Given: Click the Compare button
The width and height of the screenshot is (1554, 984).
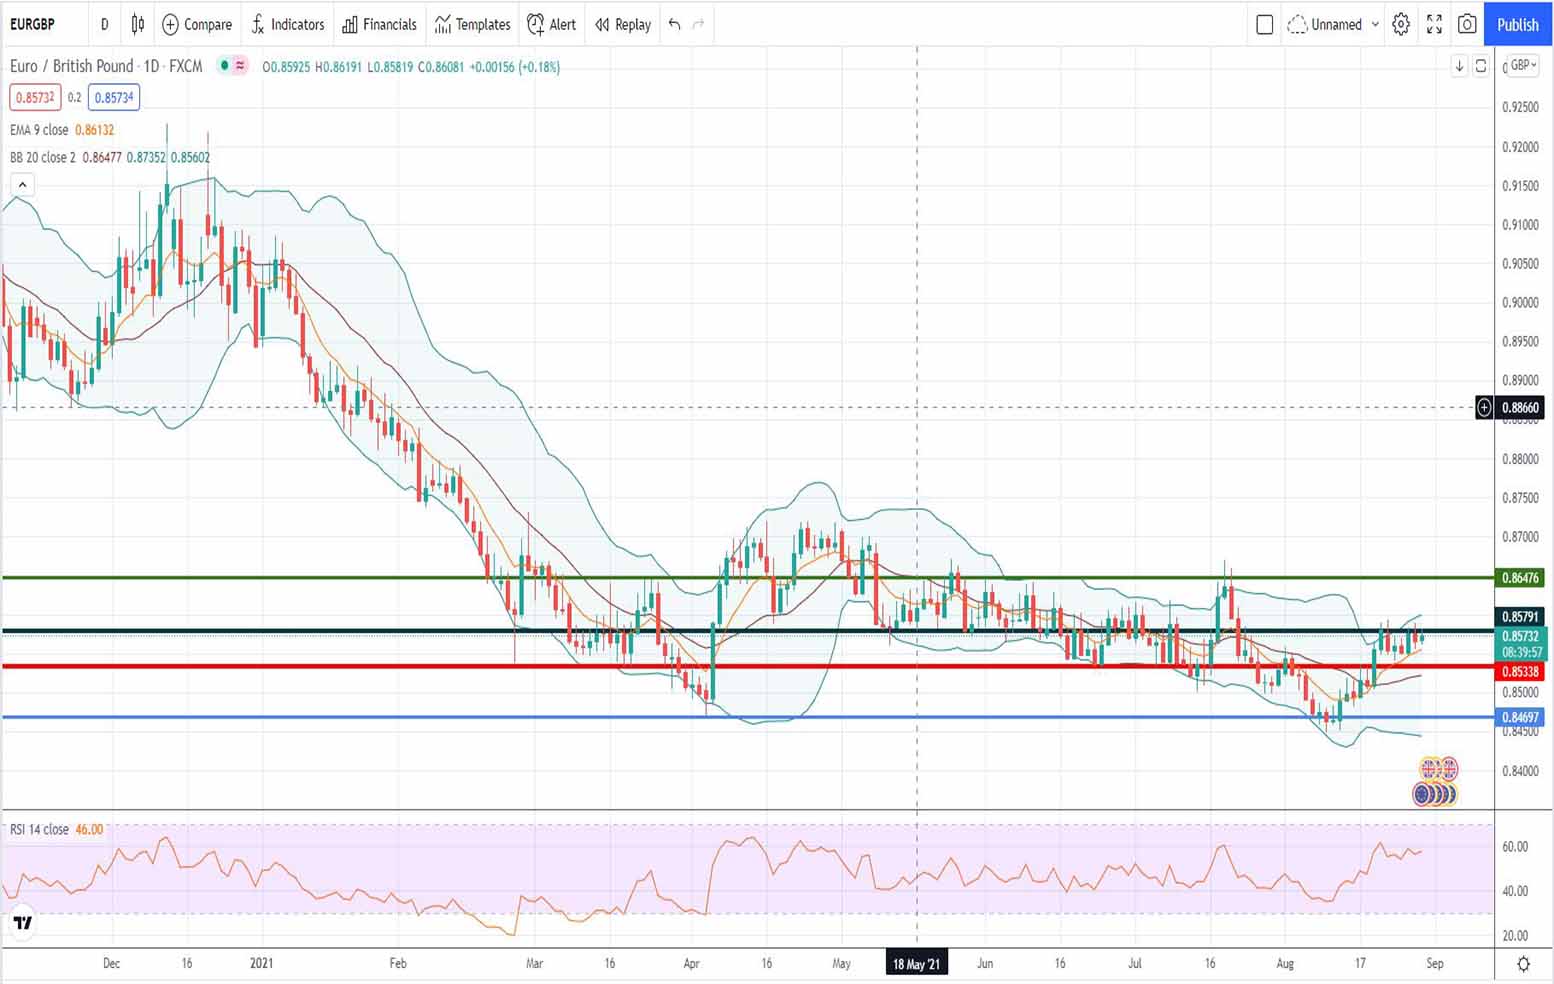Looking at the screenshot, I should [197, 24].
